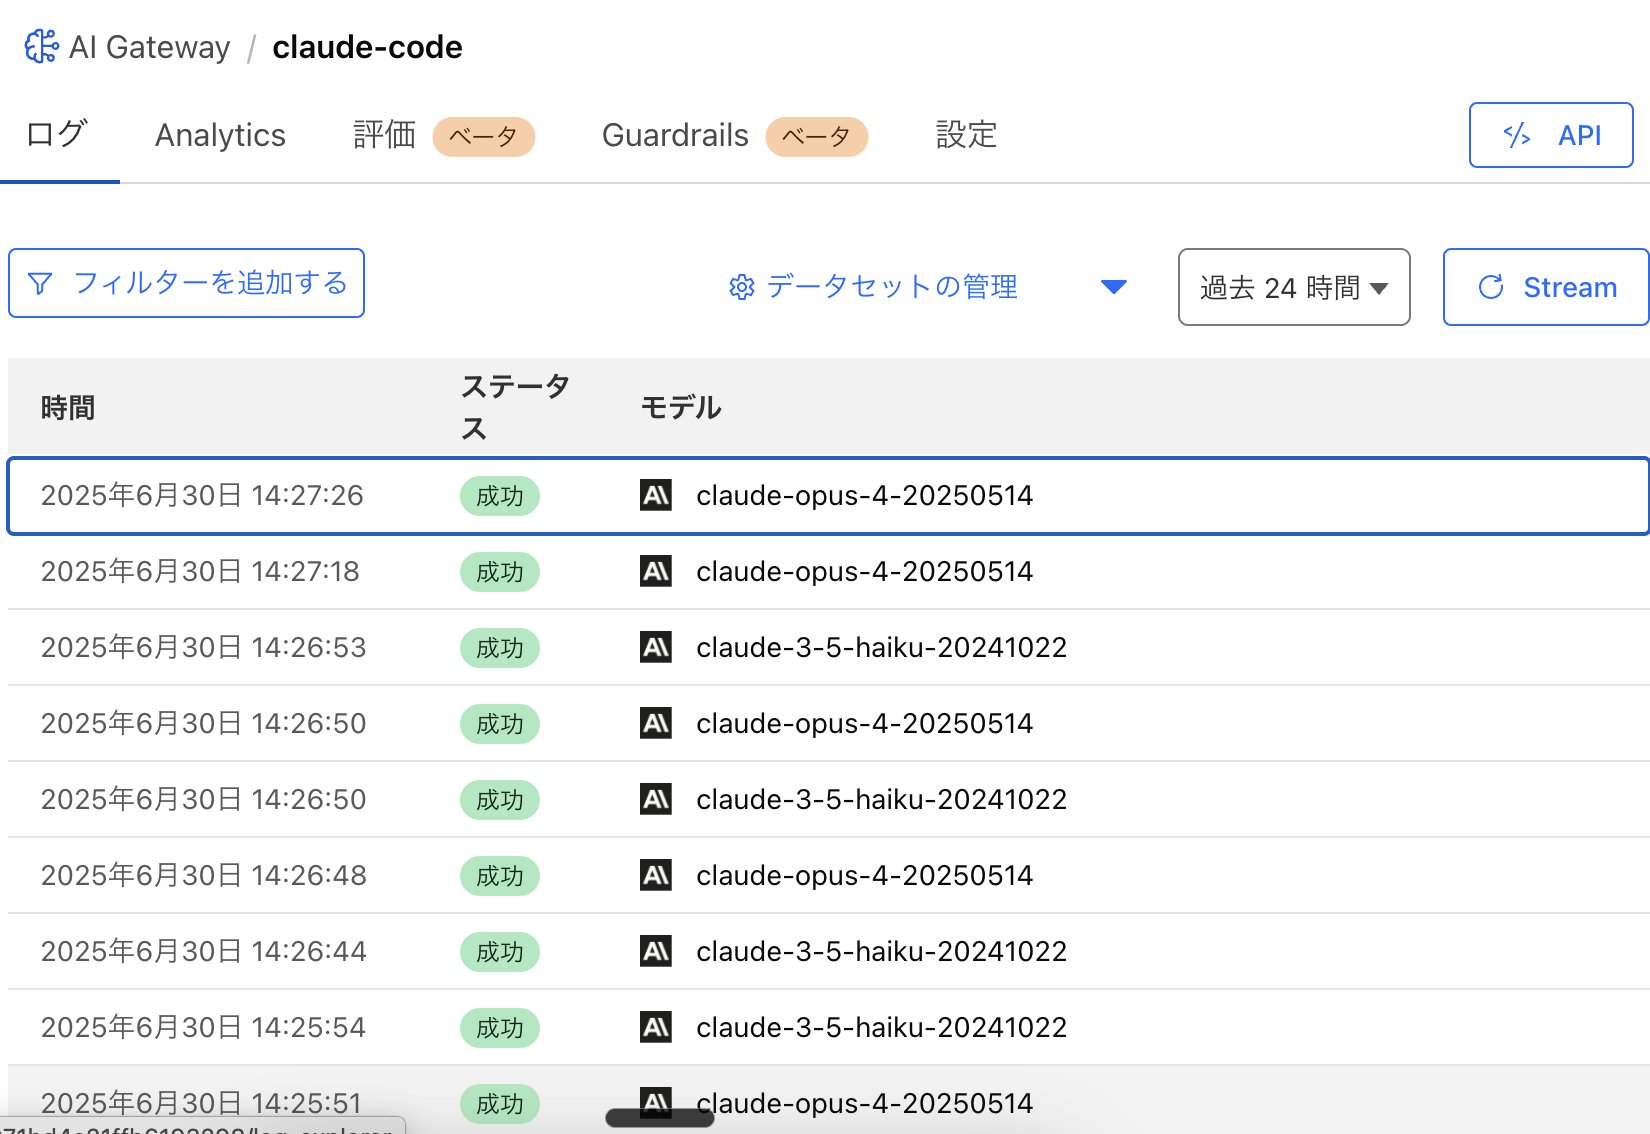Click the API code brackets icon
This screenshot has width=1650, height=1134.
[x=1517, y=135]
